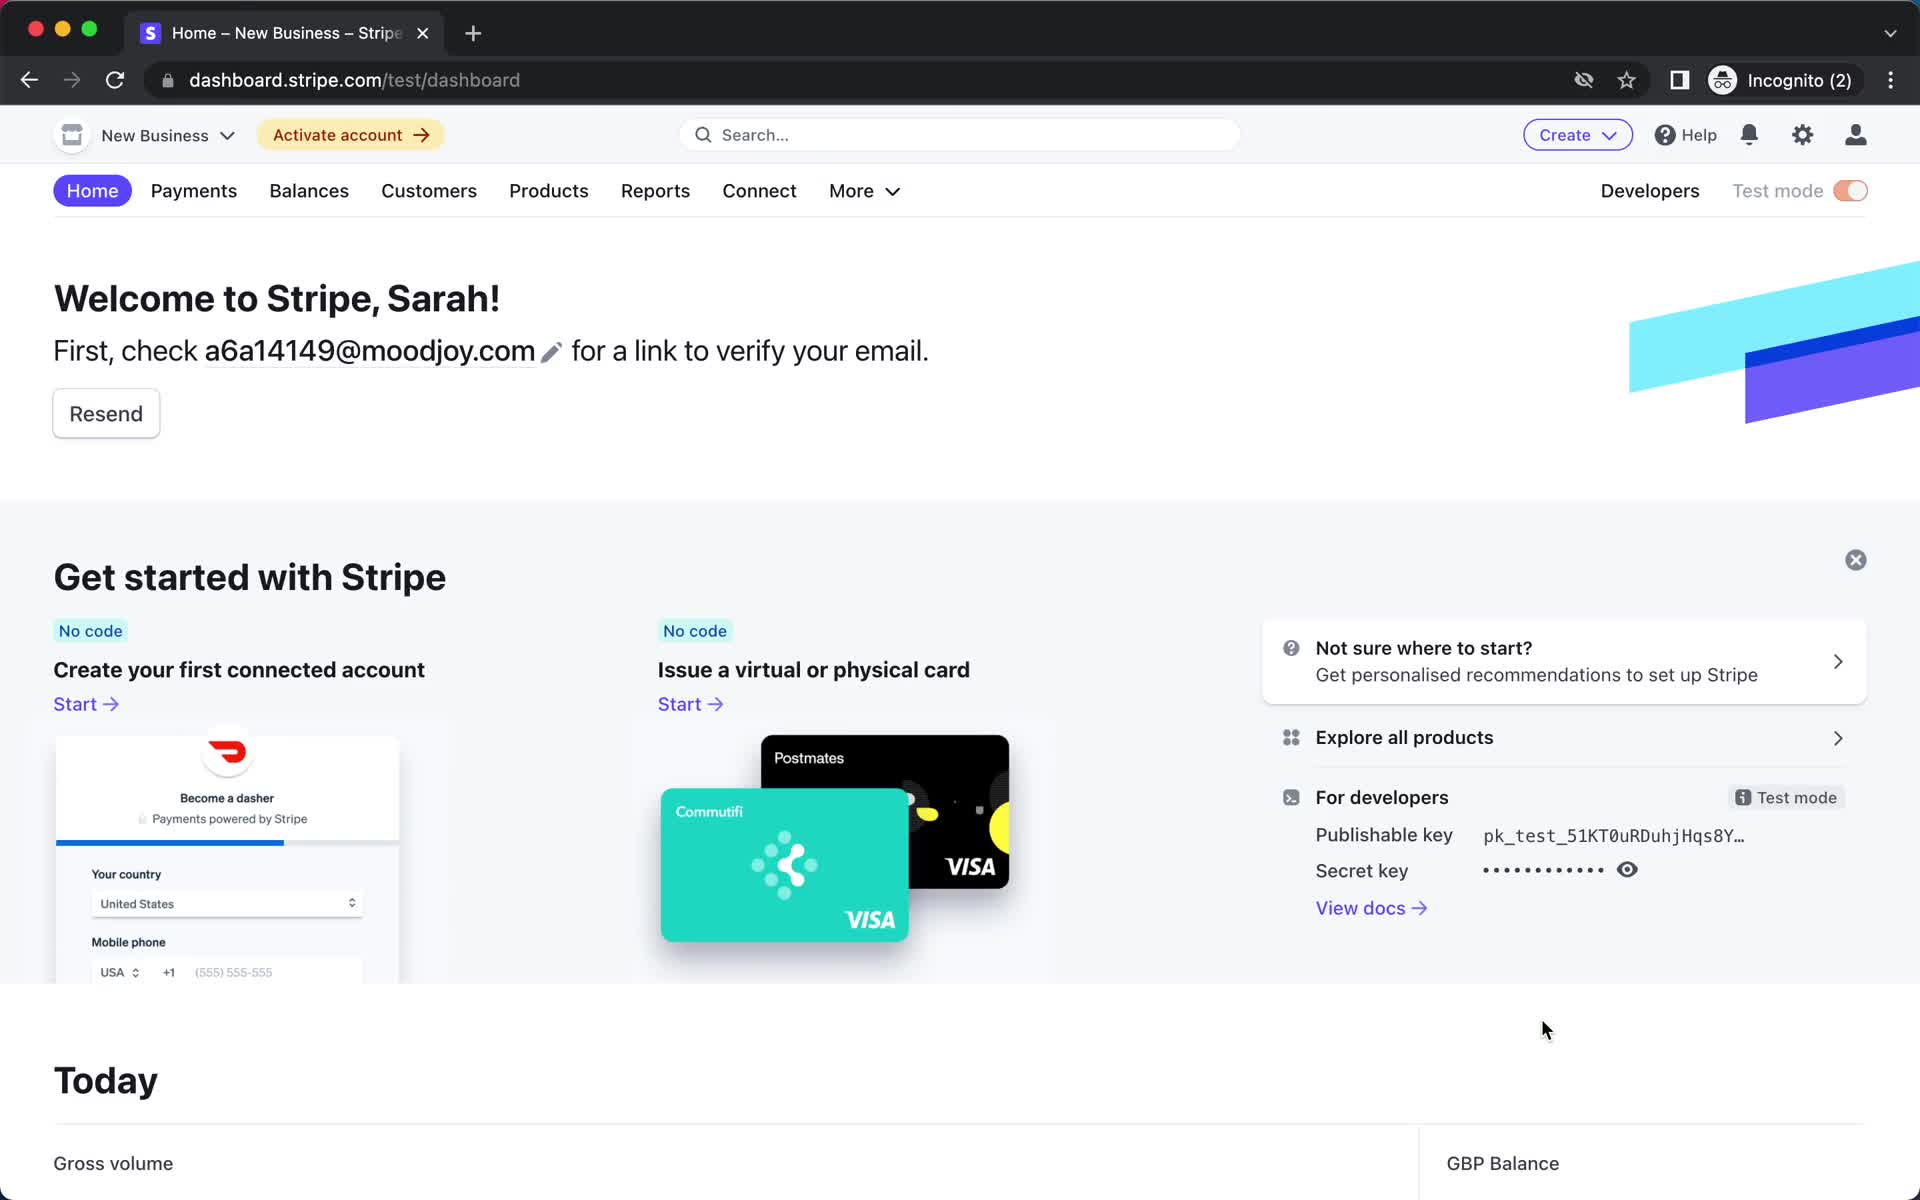The width and height of the screenshot is (1920, 1200).
Task: Open the Create dropdown button
Action: 1578,135
